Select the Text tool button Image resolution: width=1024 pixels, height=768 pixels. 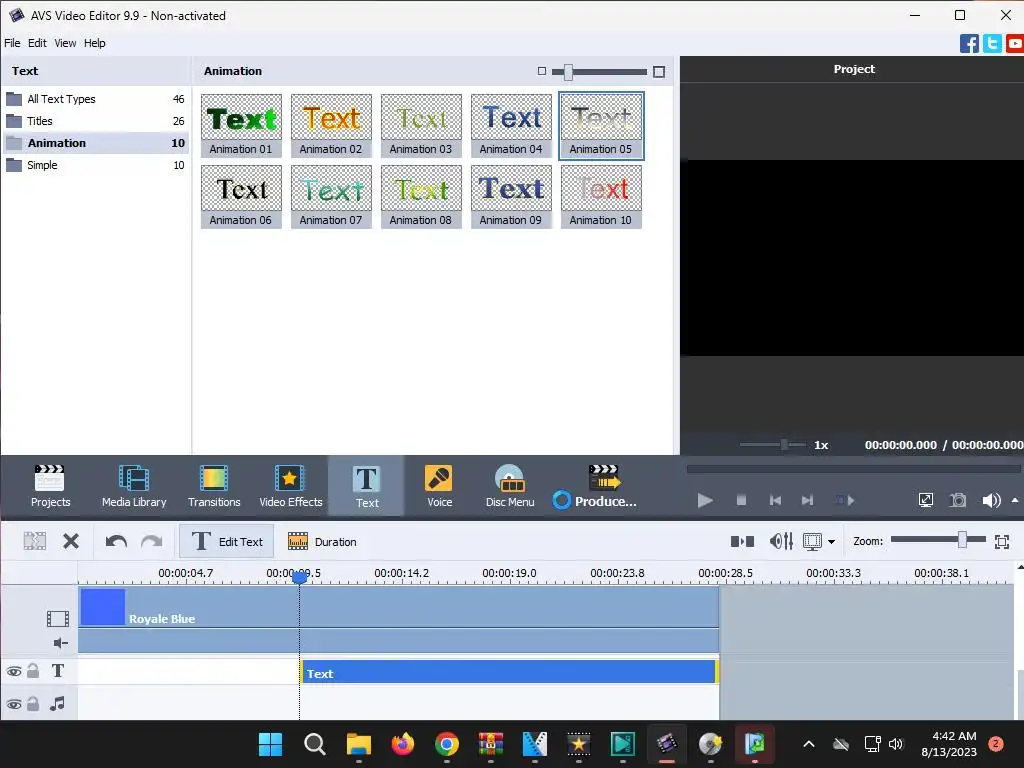(x=366, y=486)
